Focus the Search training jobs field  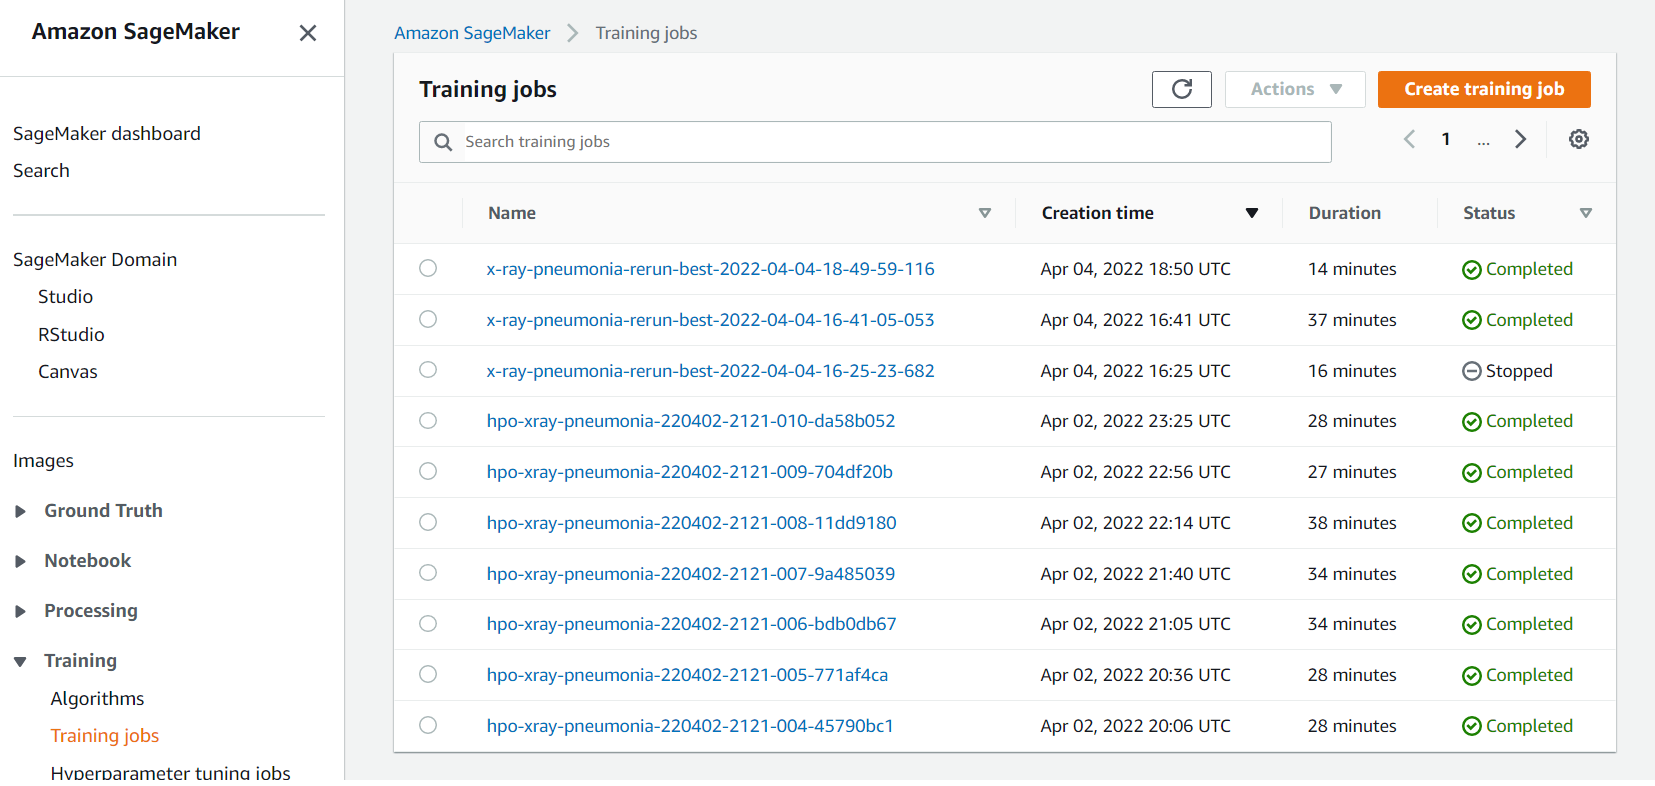pyautogui.click(x=875, y=142)
